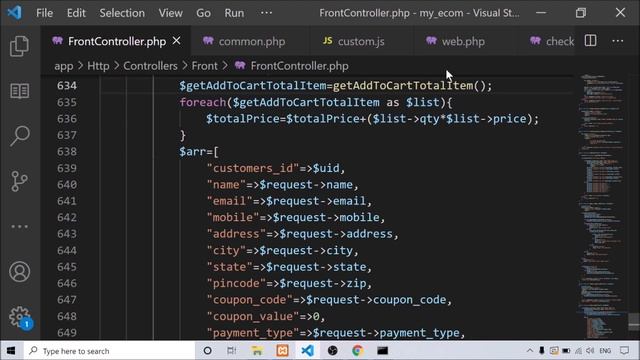Click the $arr variable on line 638
This screenshot has width=640, height=360.
click(x=192, y=152)
